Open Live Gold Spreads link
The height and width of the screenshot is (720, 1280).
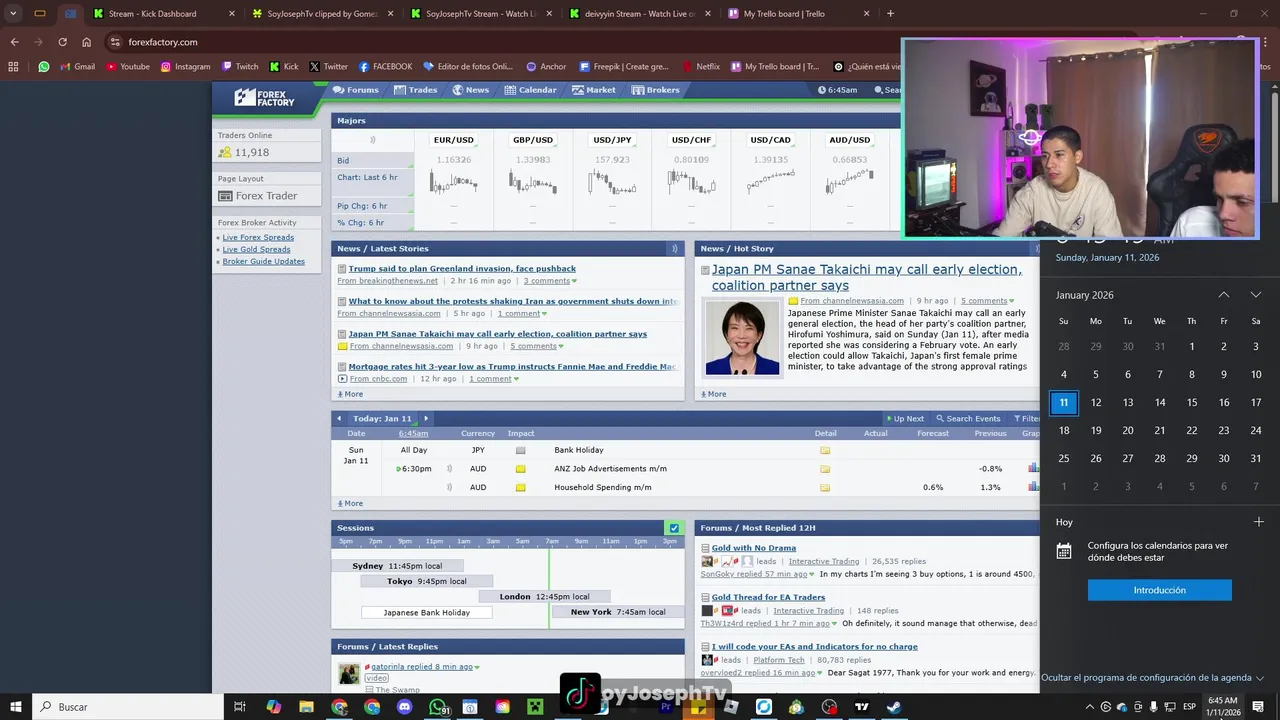256,250
